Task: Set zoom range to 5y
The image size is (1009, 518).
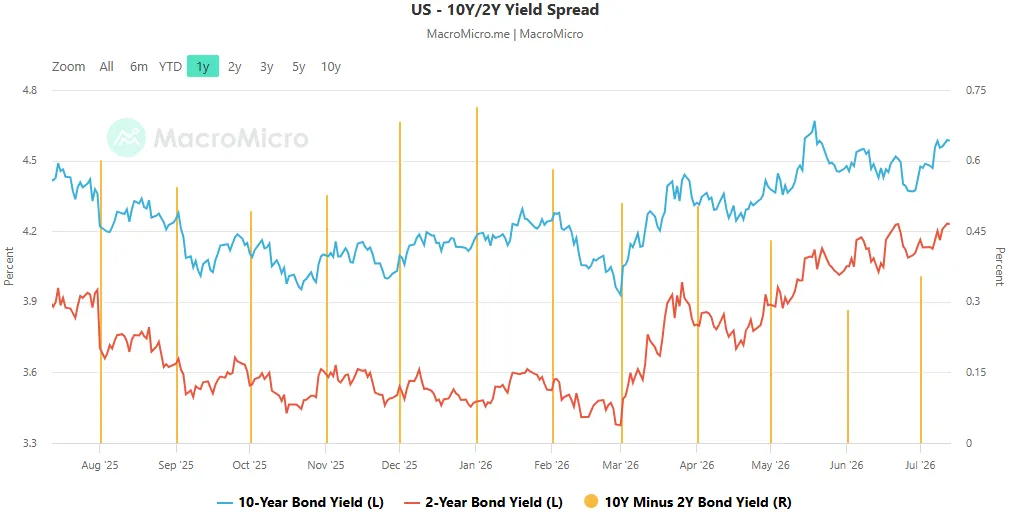Action: [299, 66]
